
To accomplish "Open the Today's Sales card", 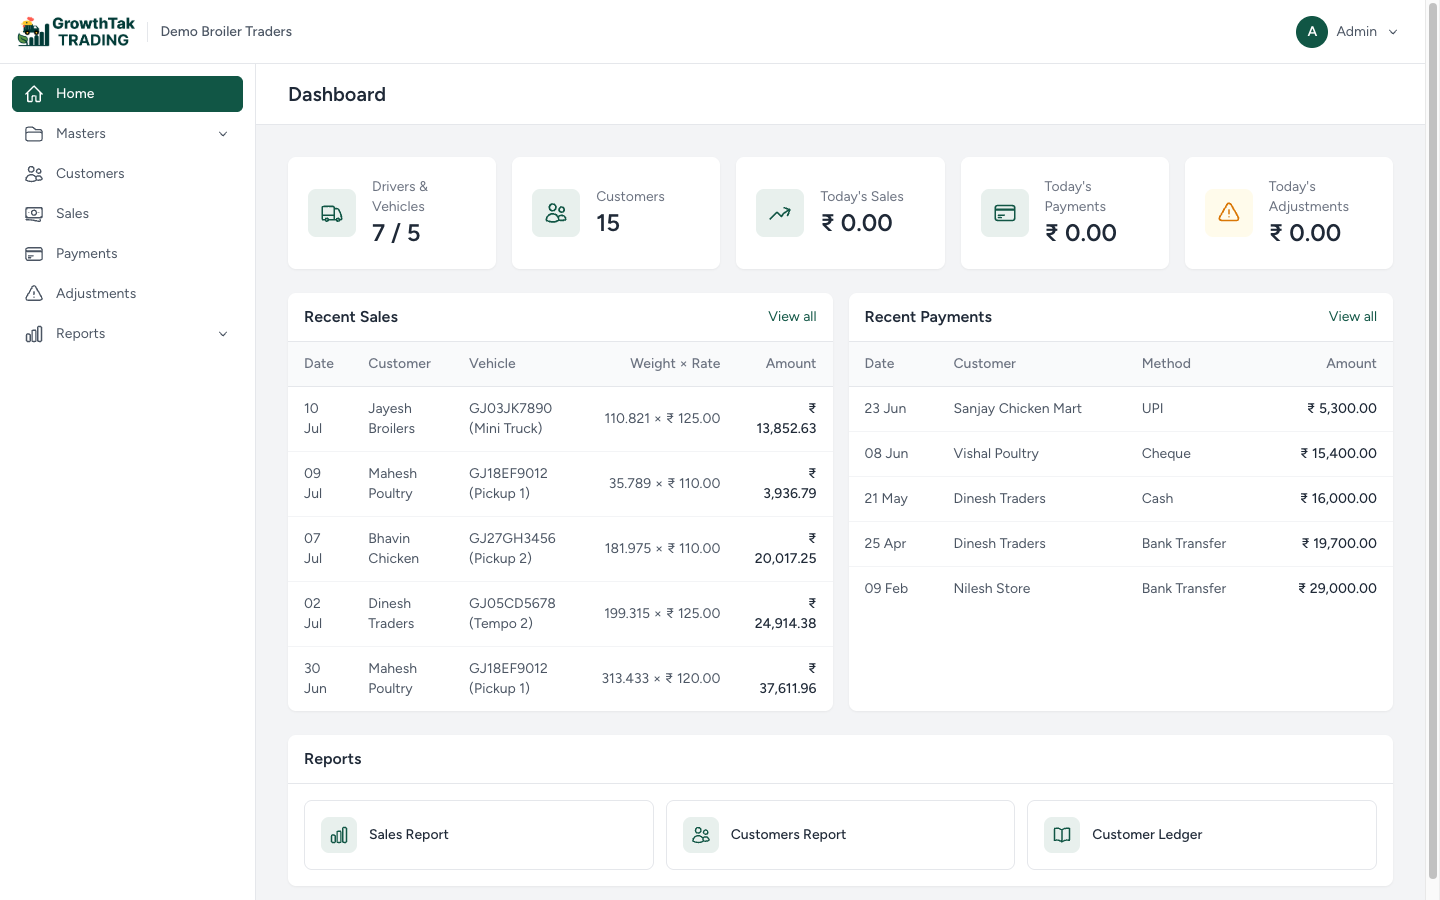I will tap(840, 213).
